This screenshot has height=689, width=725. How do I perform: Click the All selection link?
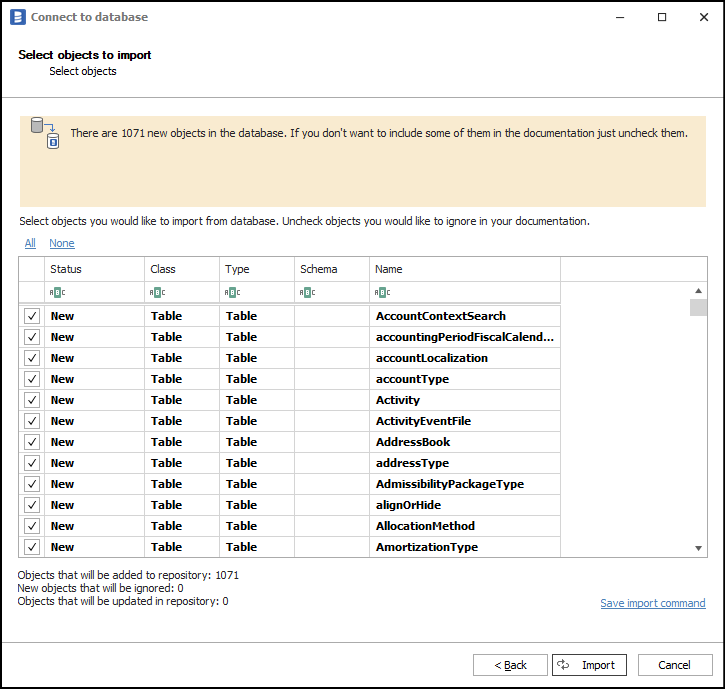[x=30, y=243]
